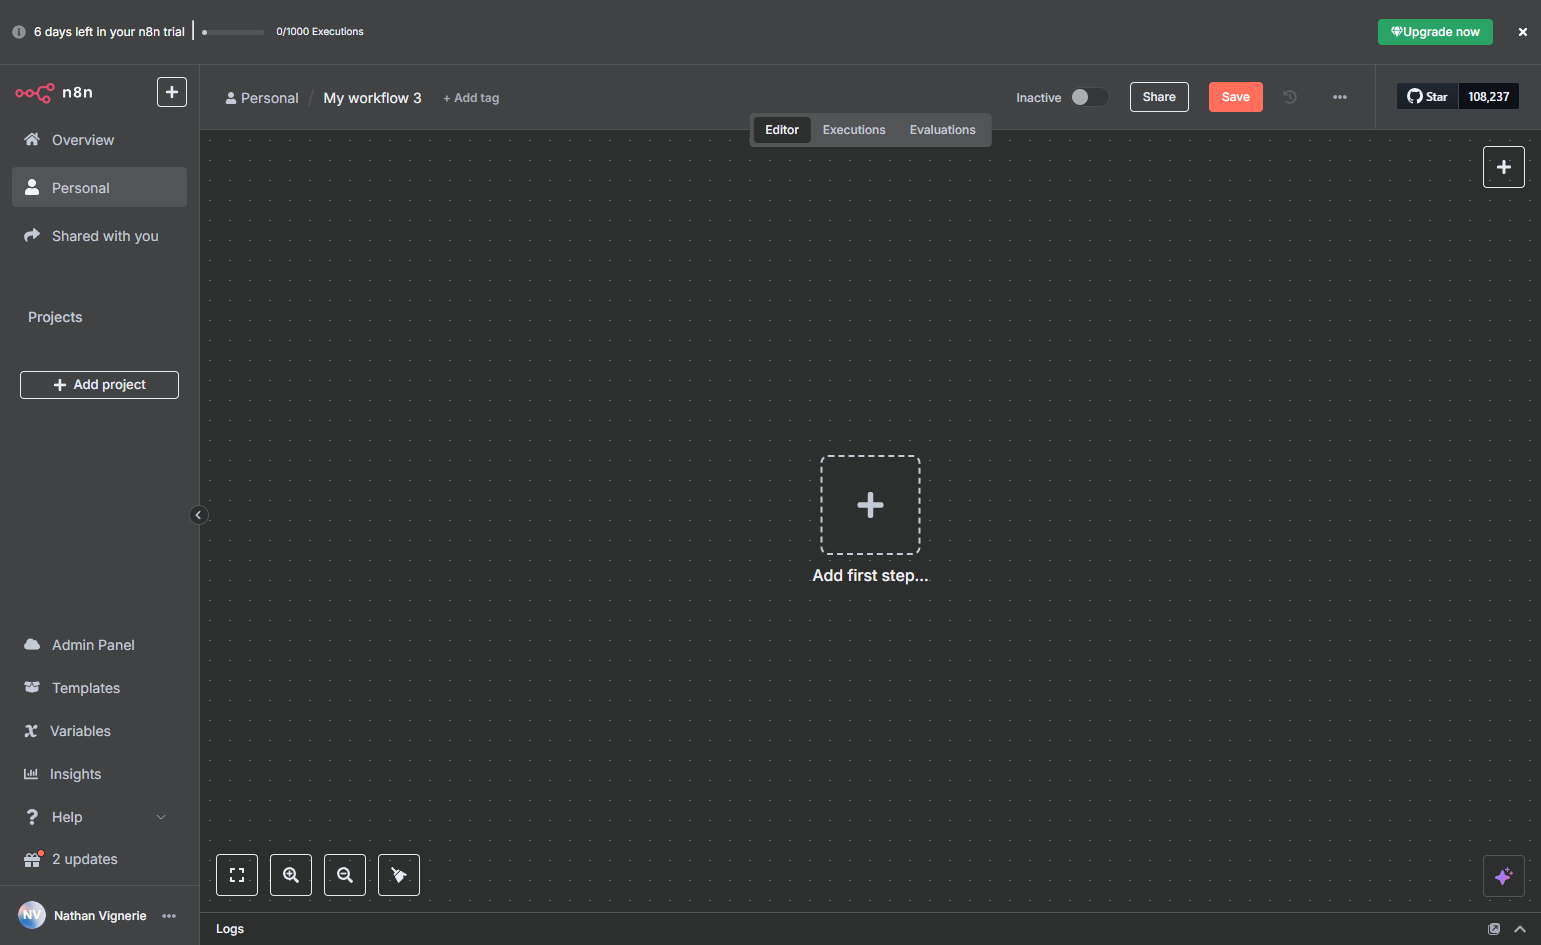Click the NV user avatar
The image size is (1541, 945).
[x=32, y=915]
